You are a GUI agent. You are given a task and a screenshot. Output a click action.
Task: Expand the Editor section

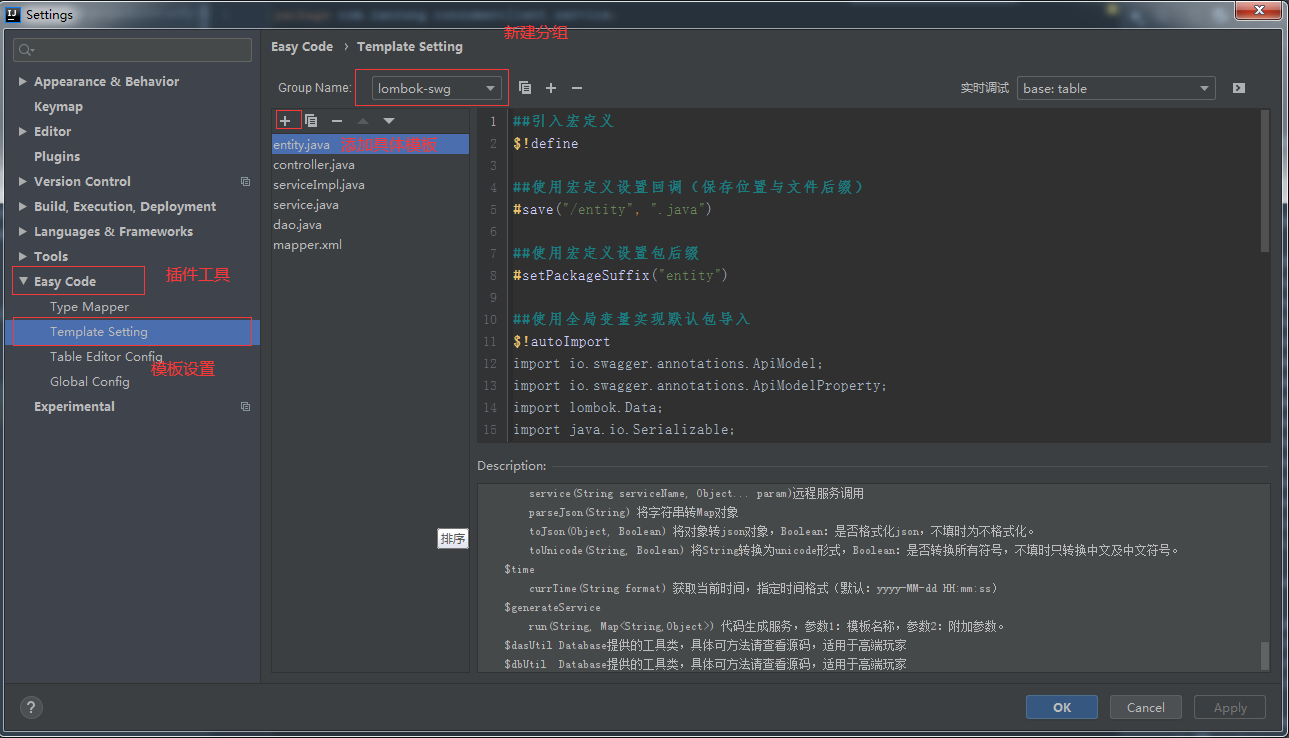tap(23, 131)
